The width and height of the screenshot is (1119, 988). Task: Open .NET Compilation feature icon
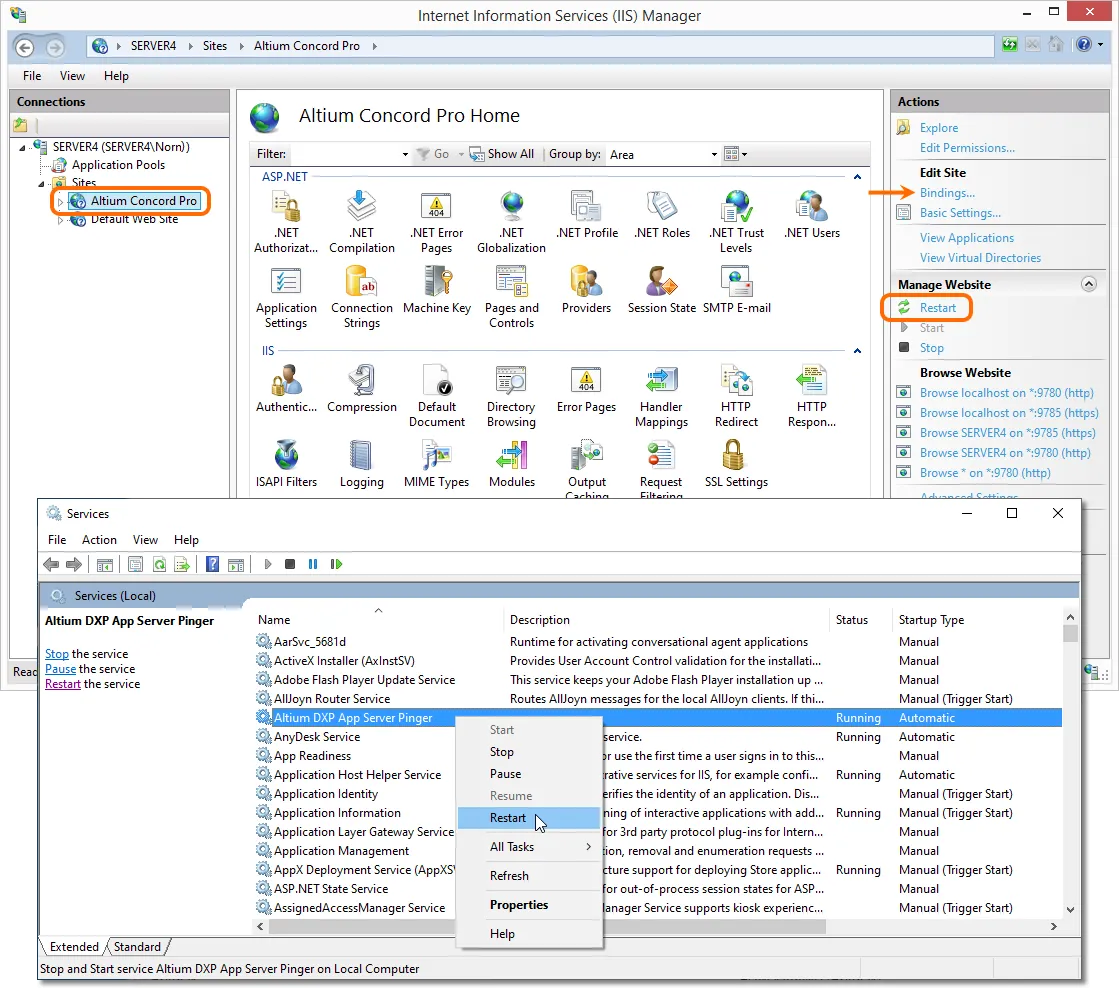click(x=361, y=222)
